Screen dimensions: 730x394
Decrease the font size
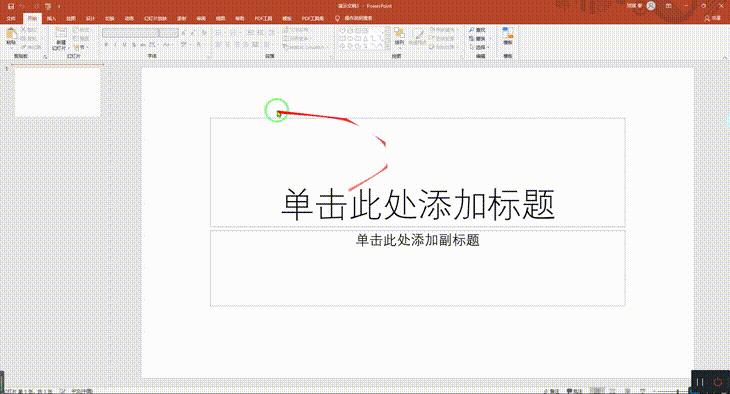(193, 33)
